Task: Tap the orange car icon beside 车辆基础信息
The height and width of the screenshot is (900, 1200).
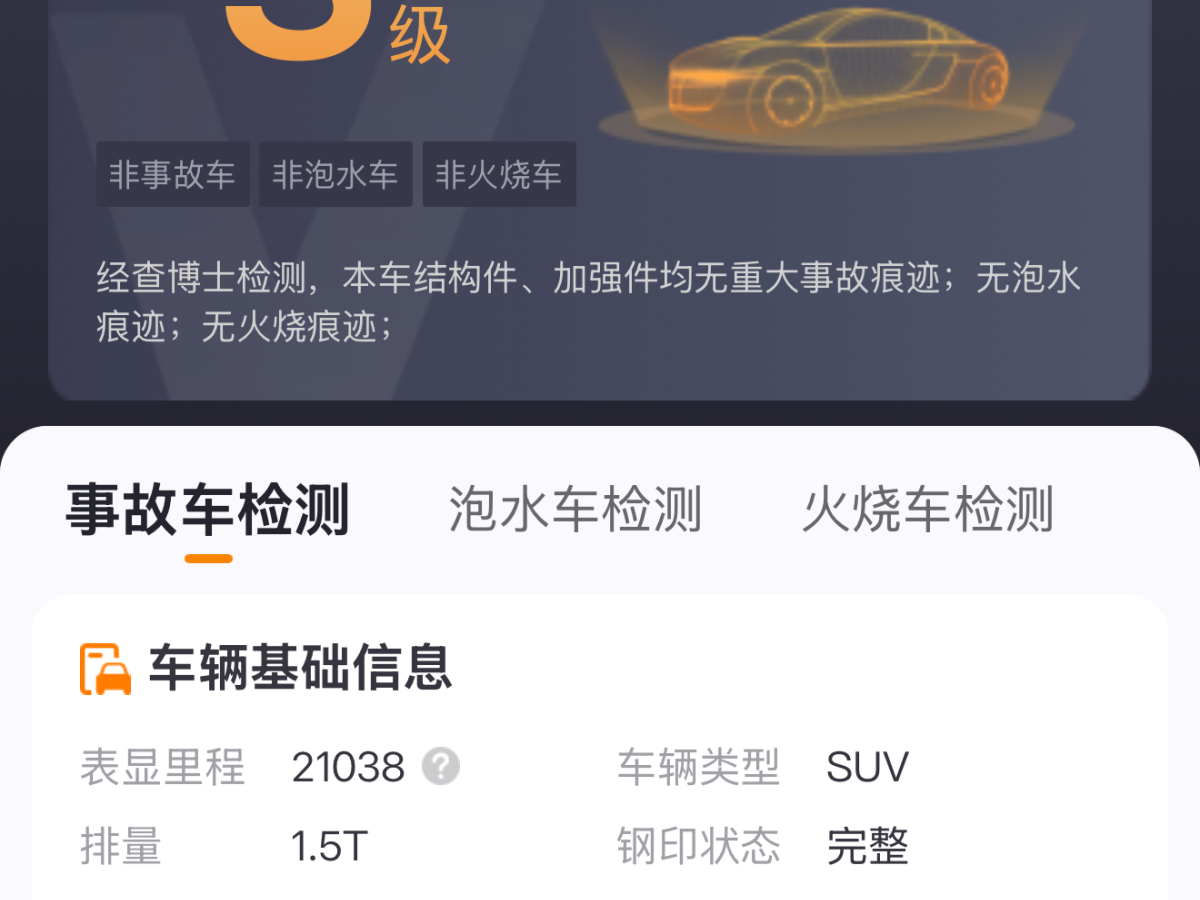Action: (106, 669)
